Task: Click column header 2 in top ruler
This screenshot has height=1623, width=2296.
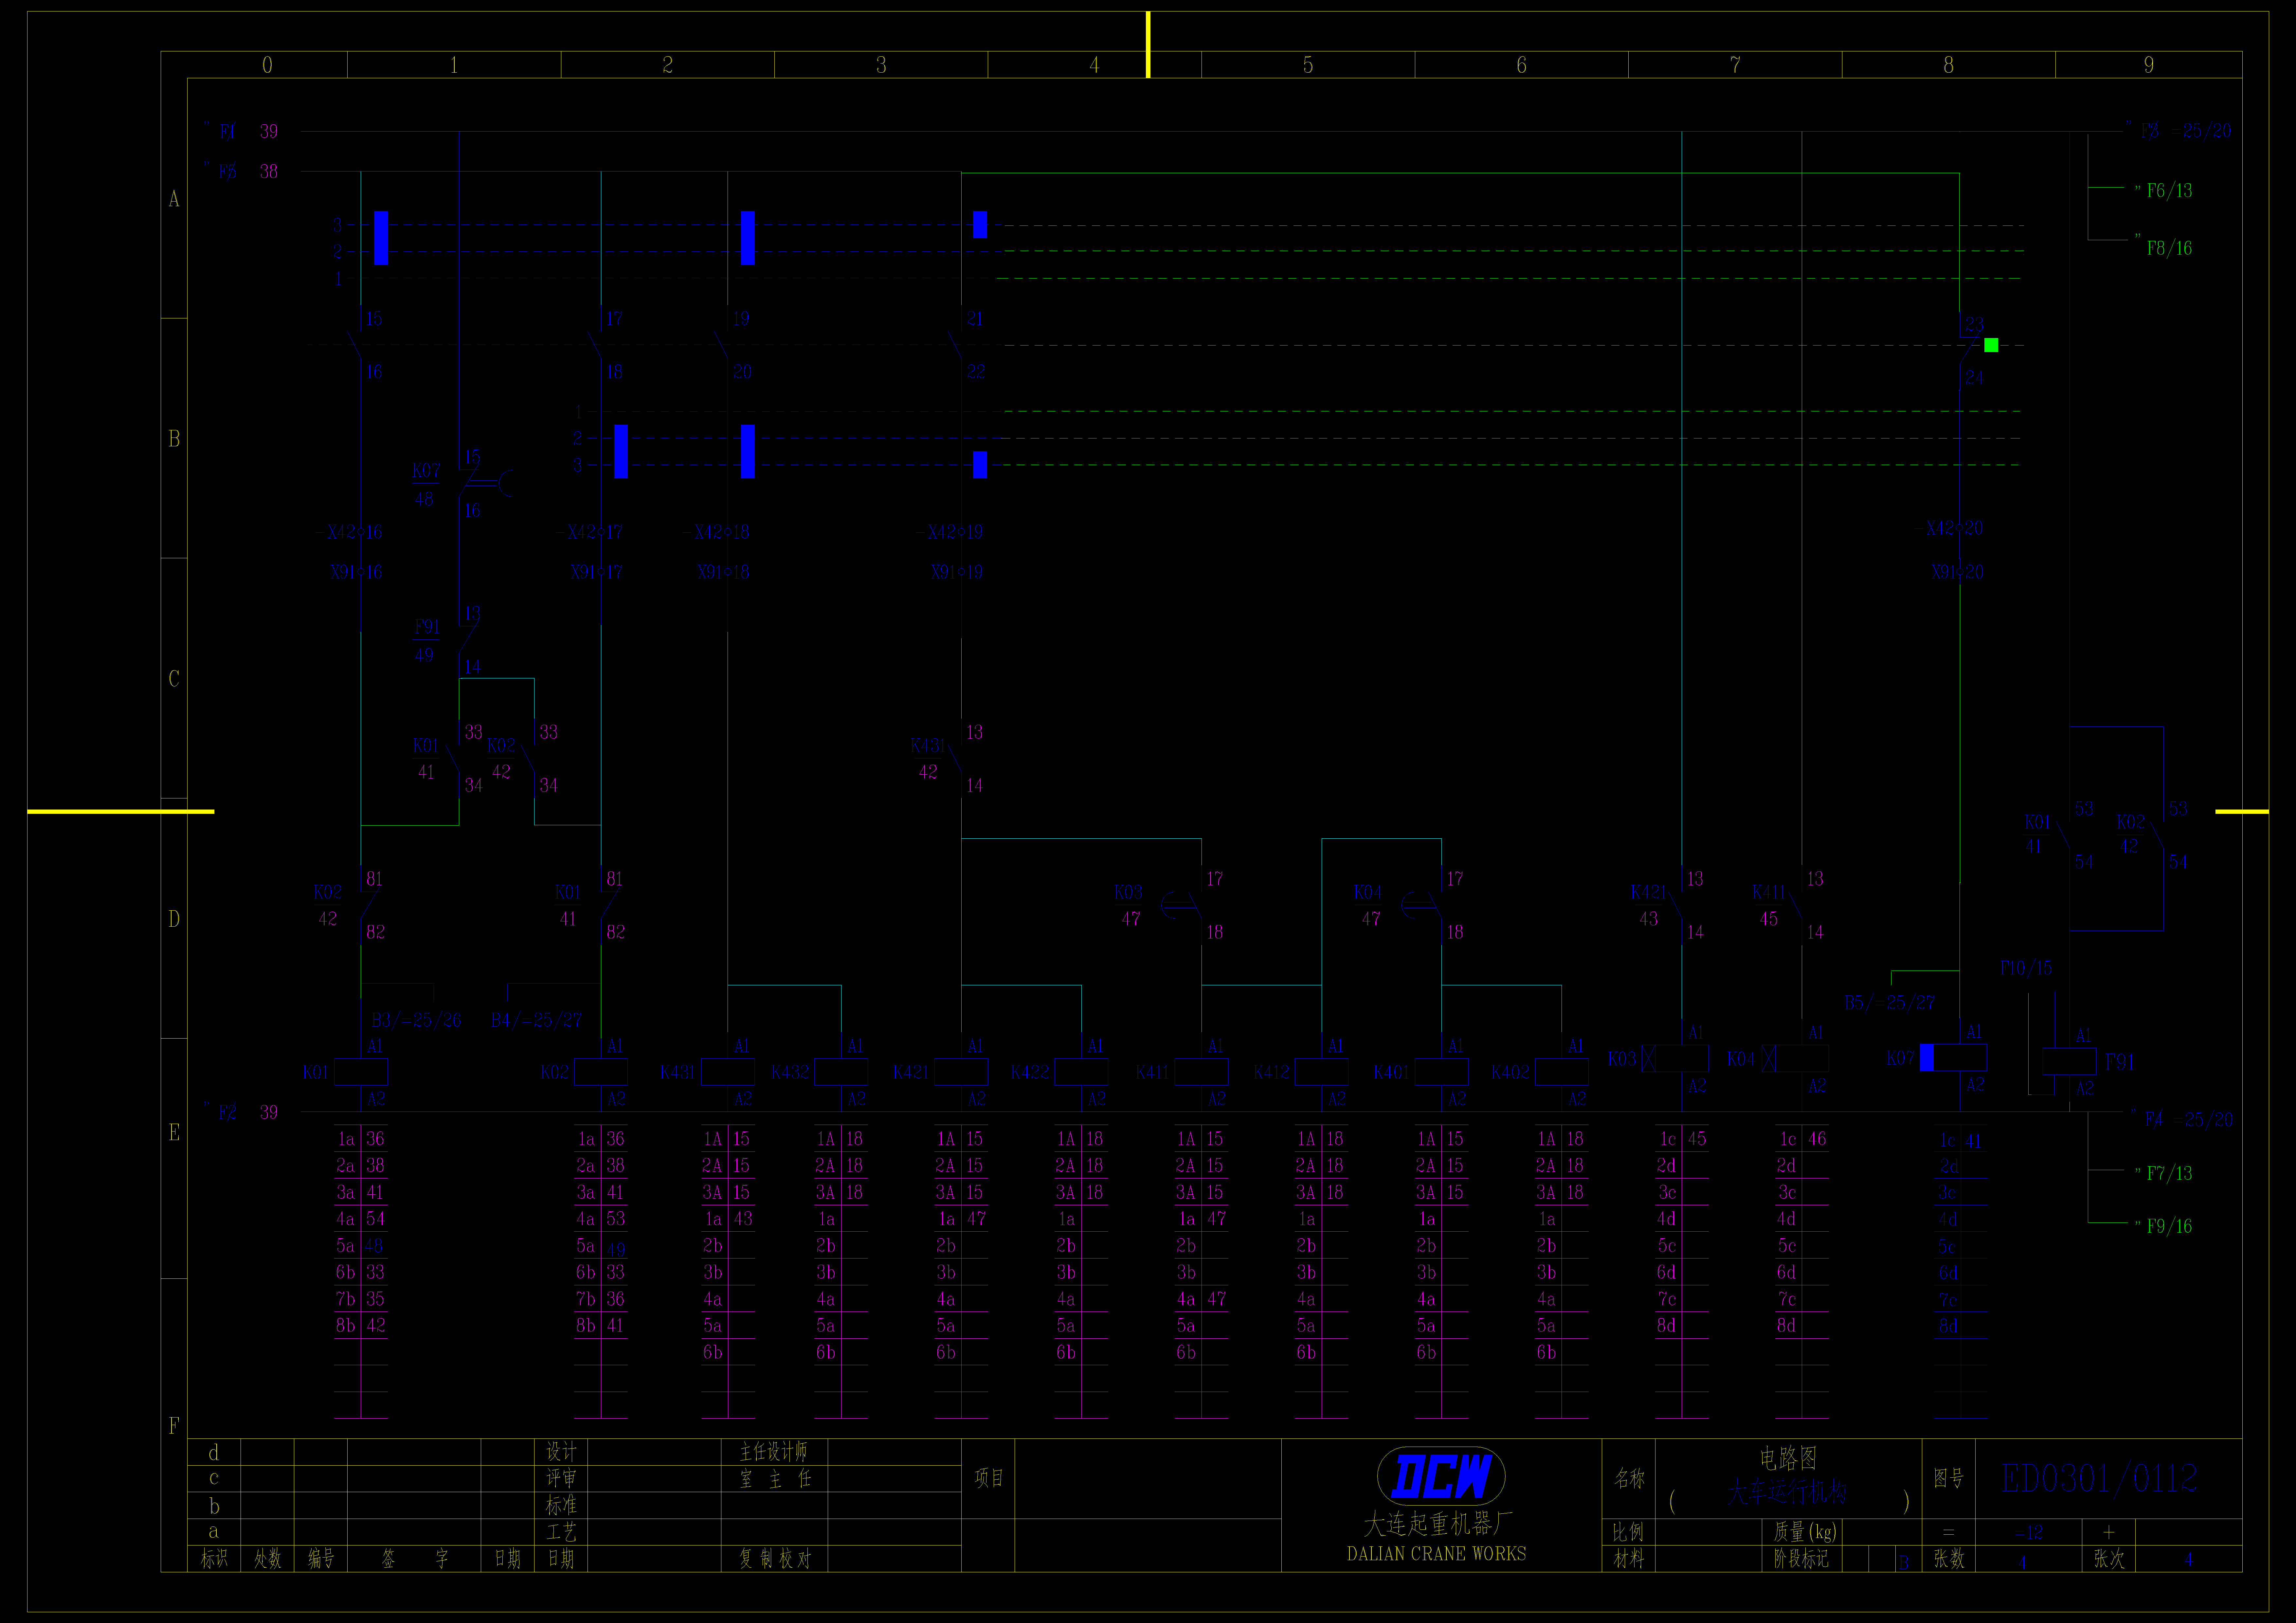Action: click(x=668, y=65)
